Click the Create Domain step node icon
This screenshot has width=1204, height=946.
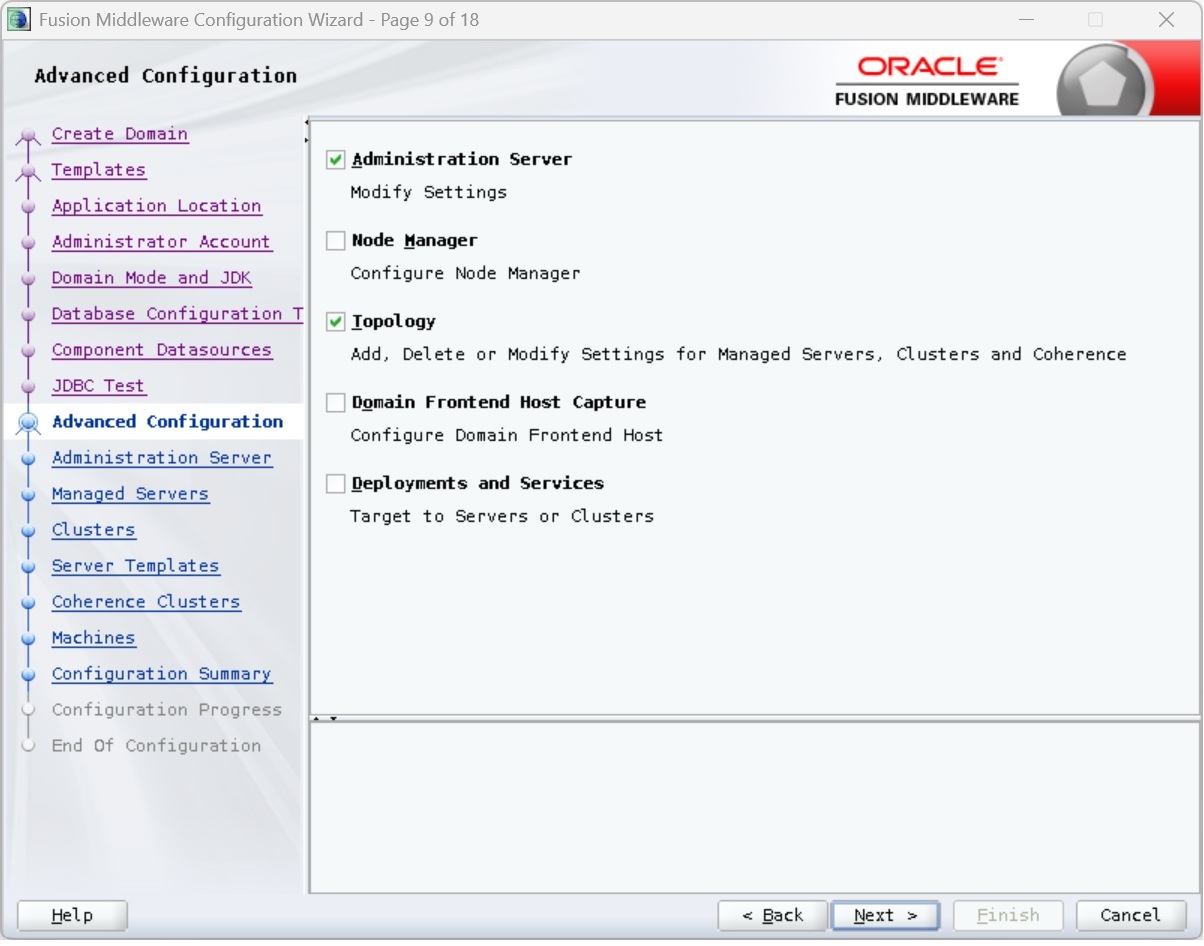pyautogui.click(x=28, y=136)
